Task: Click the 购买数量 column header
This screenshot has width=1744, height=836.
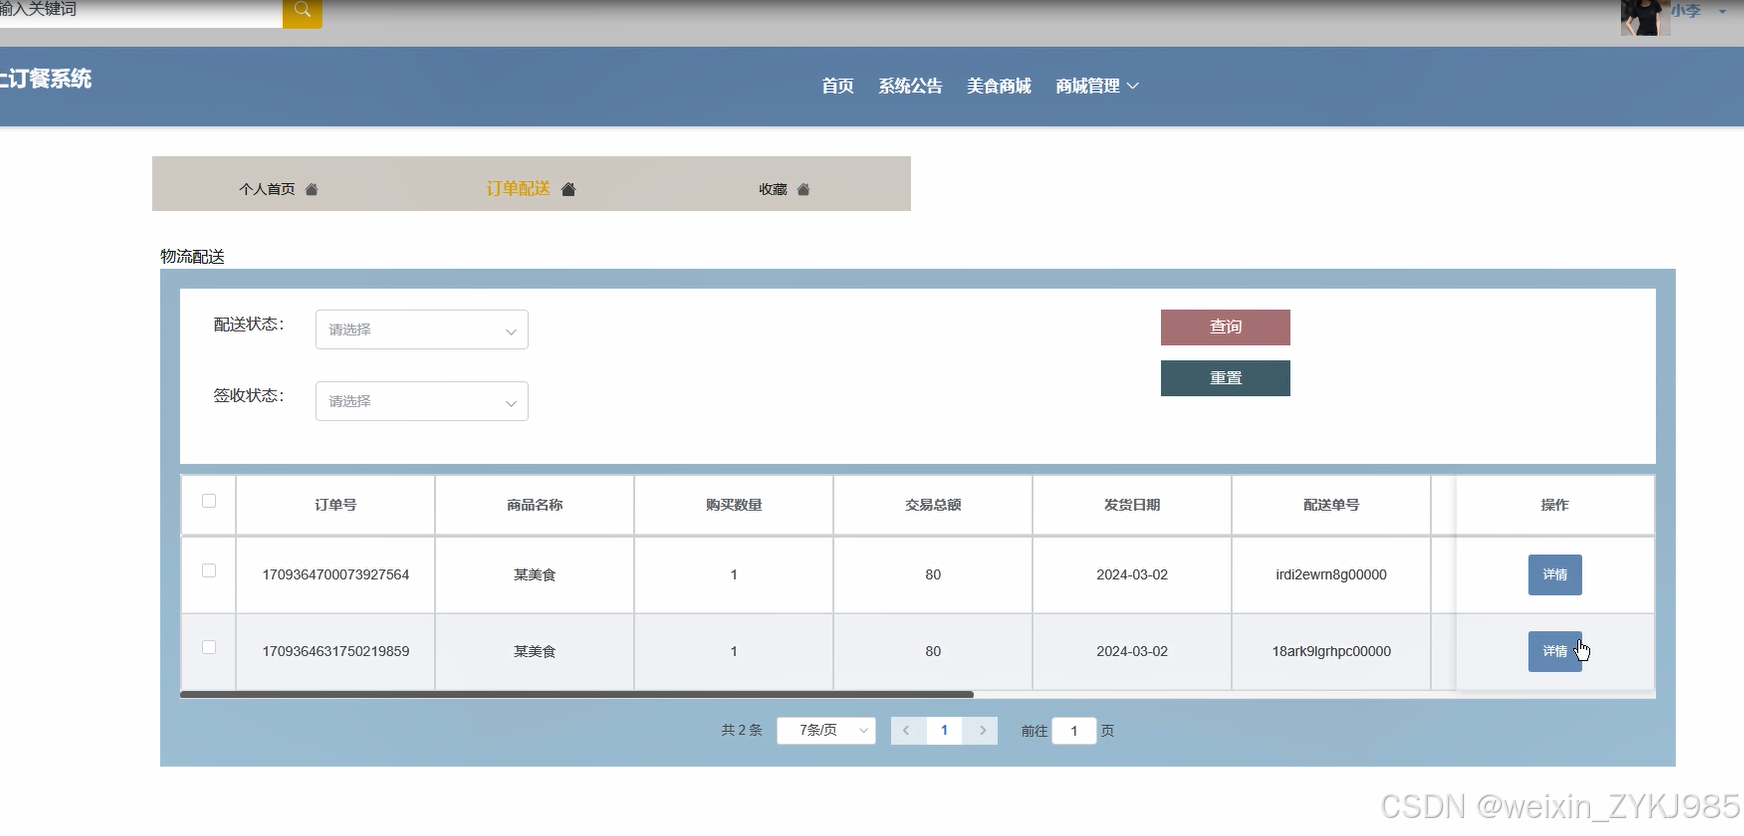Action: point(733,505)
